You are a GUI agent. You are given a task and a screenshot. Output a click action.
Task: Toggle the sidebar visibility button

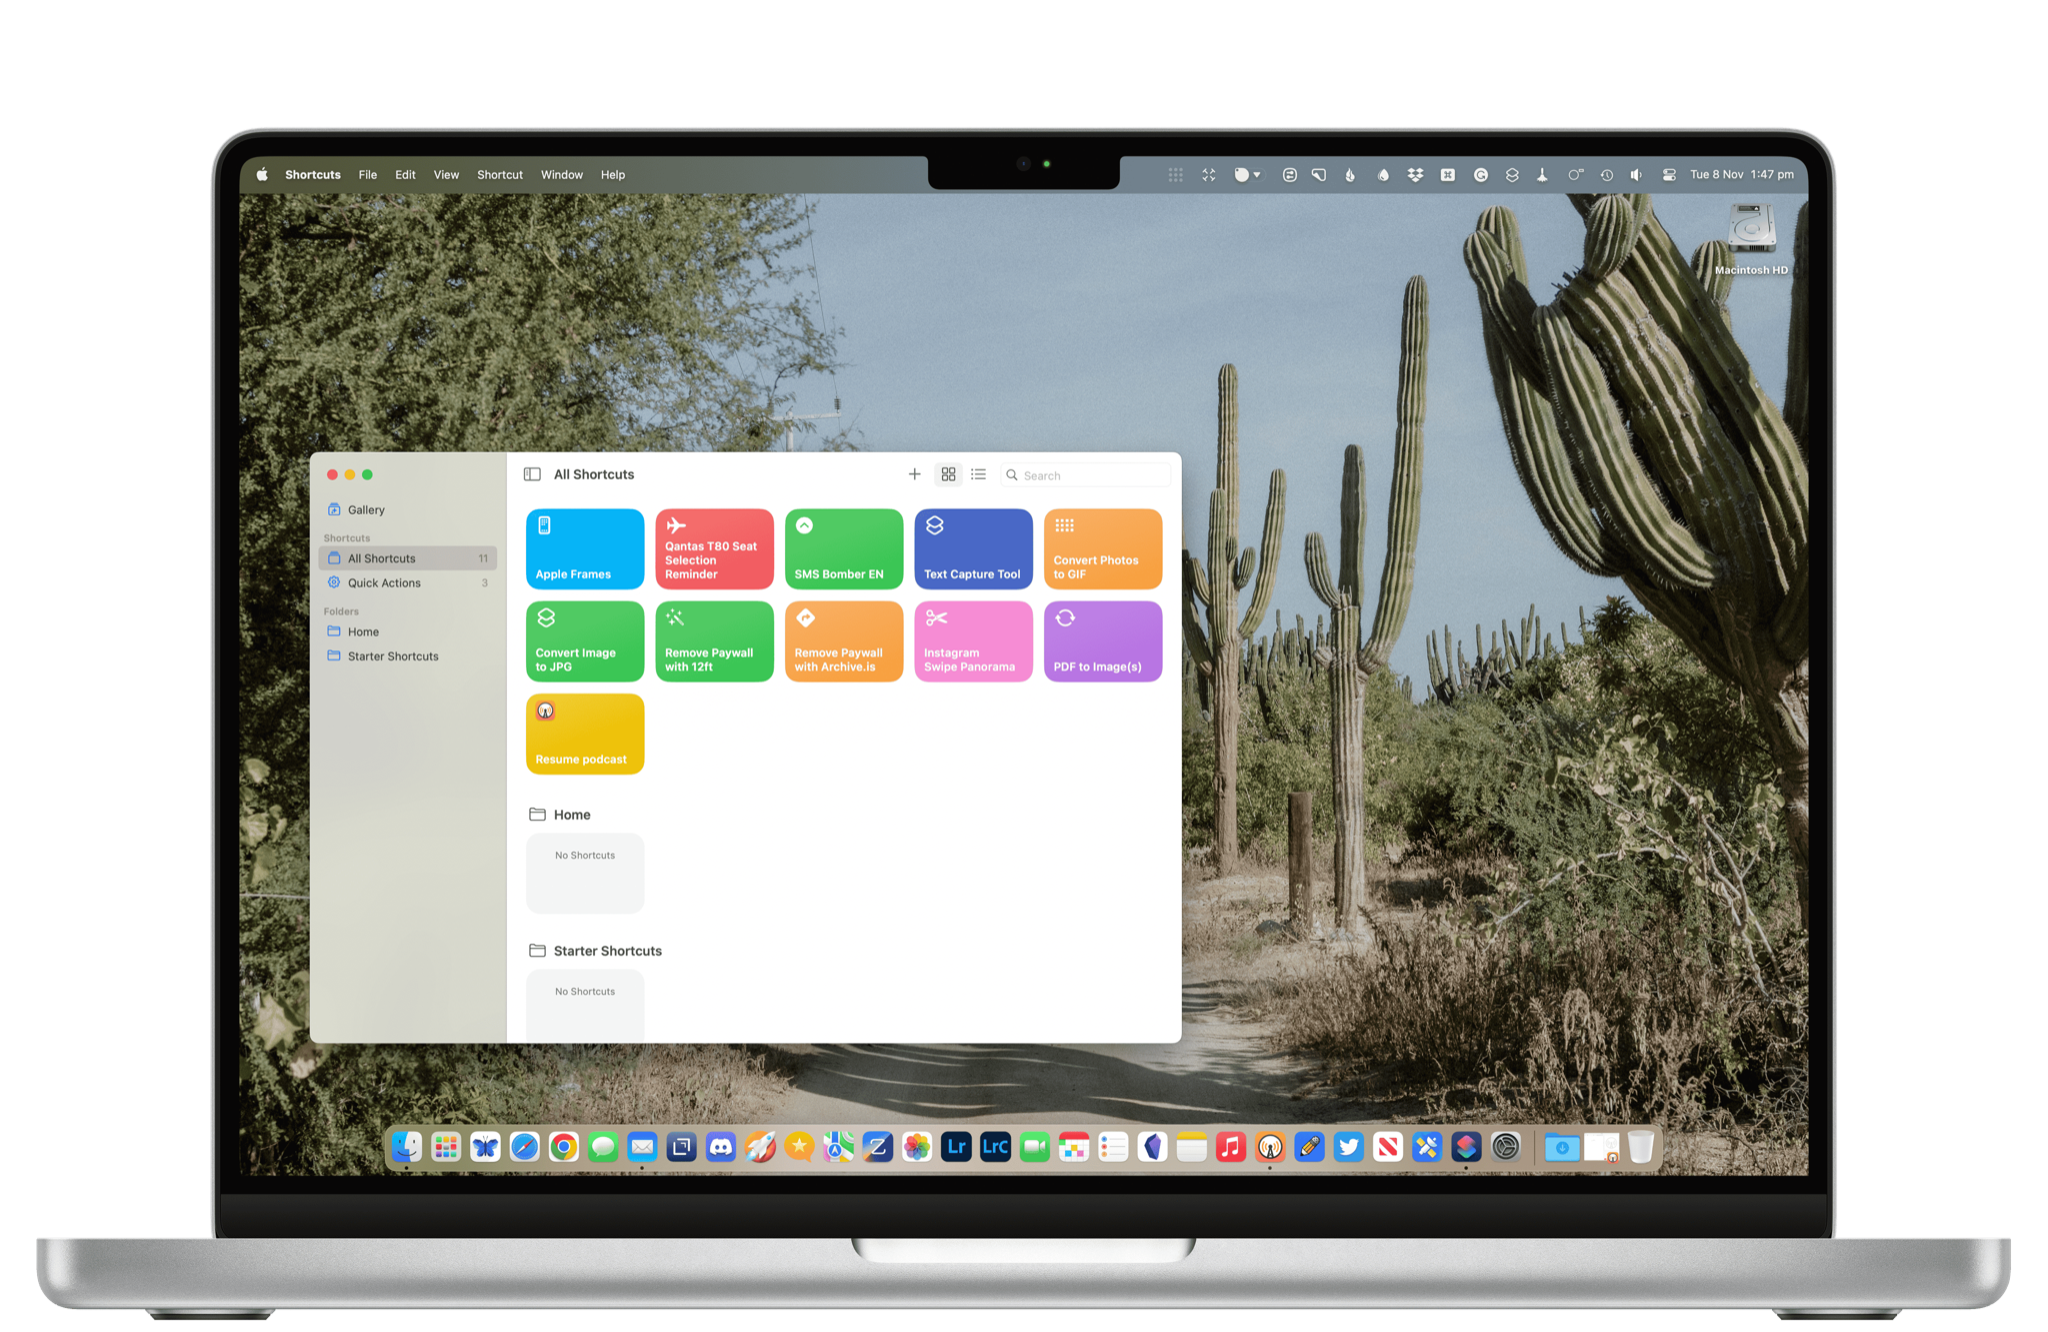coord(532,474)
